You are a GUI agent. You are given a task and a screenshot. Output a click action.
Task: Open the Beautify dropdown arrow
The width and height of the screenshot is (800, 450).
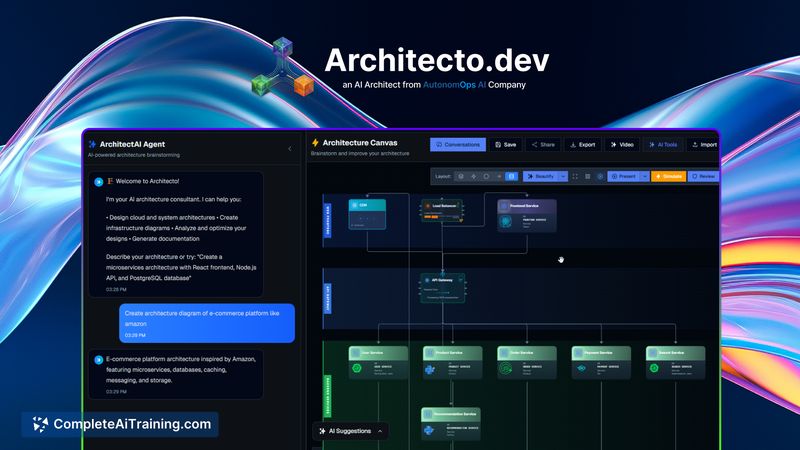(x=563, y=176)
